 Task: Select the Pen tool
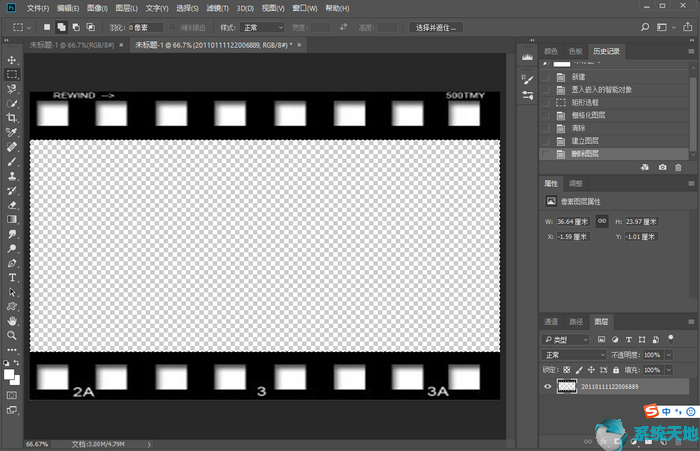click(x=12, y=263)
